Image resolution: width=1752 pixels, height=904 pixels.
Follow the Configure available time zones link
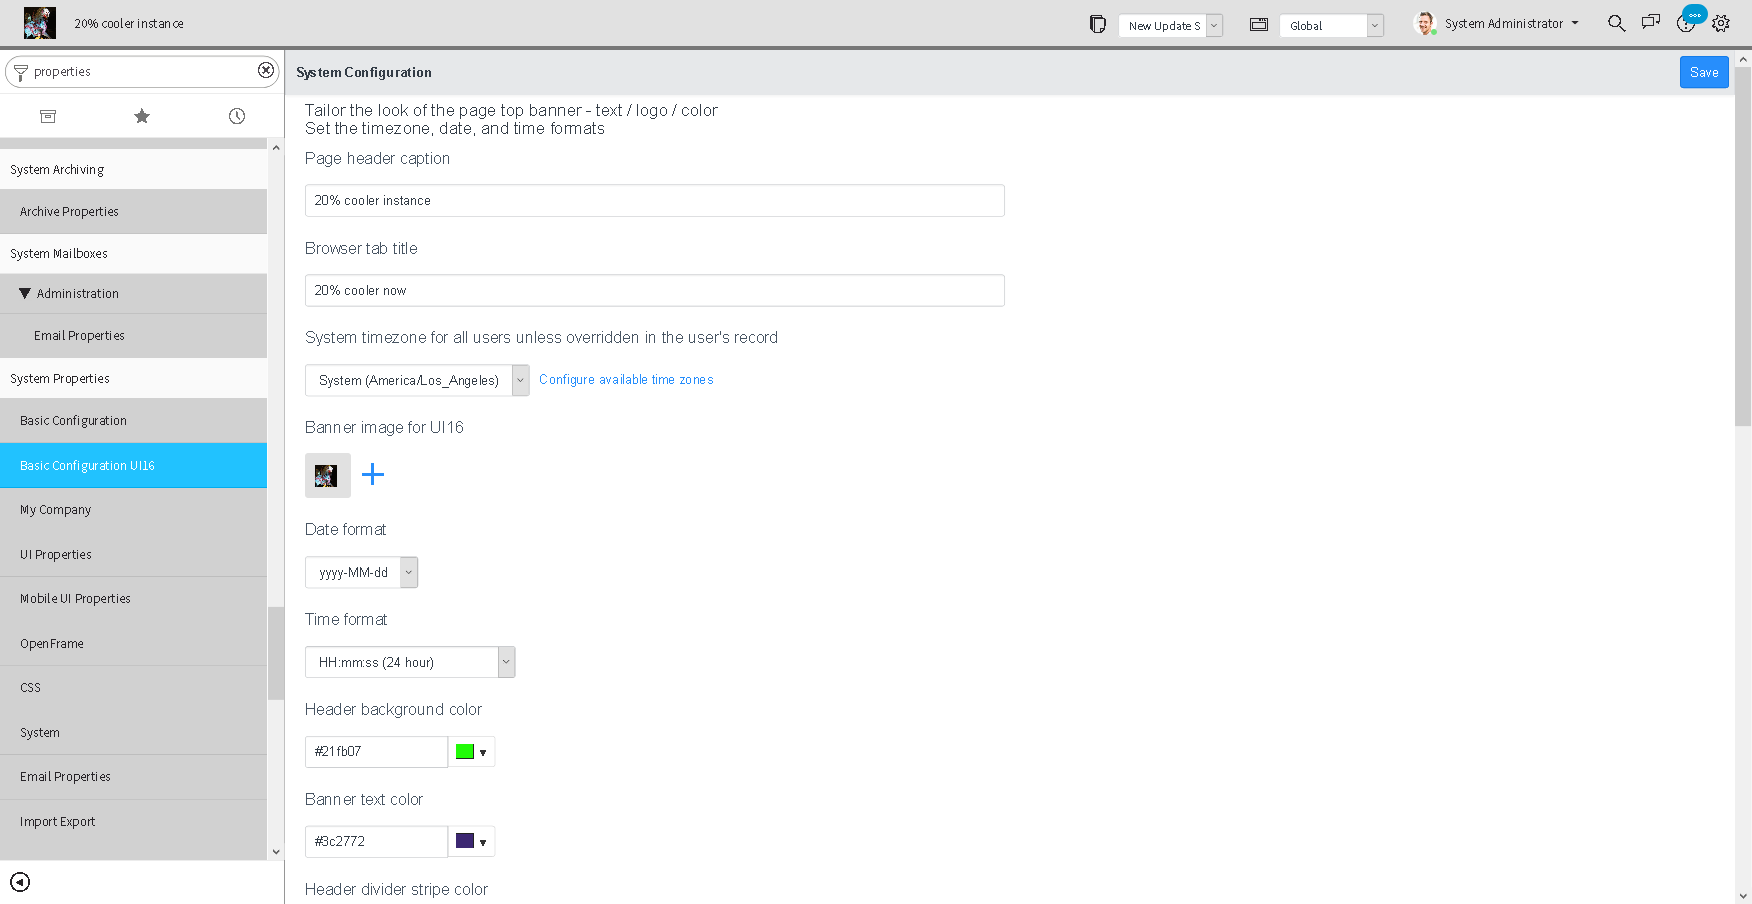click(x=626, y=379)
